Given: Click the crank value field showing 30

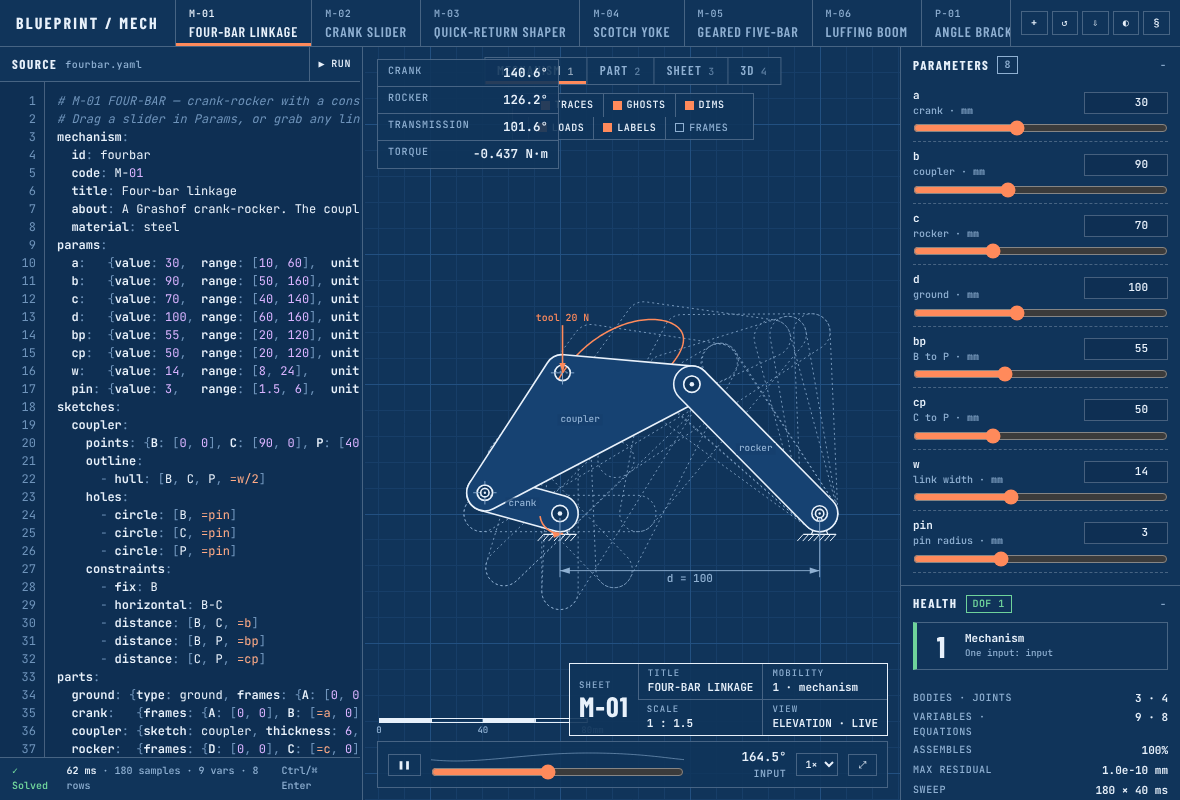Looking at the screenshot, I should (x=1125, y=102).
